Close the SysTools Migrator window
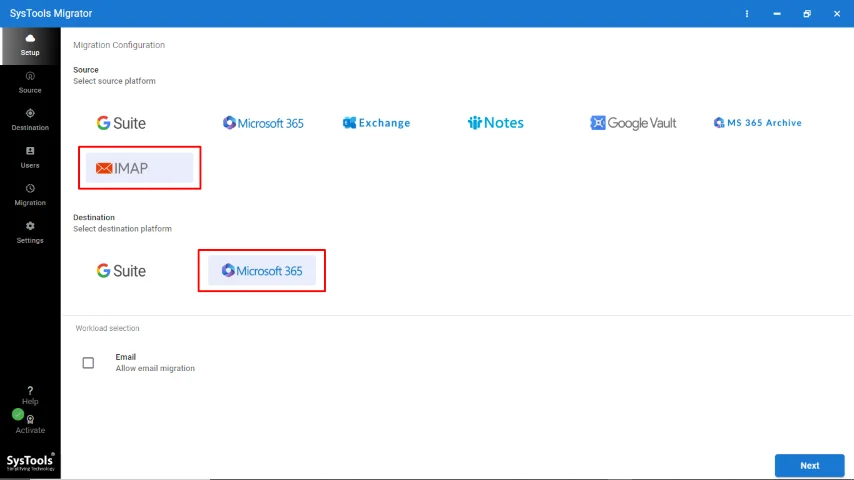Screen dimensions: 854x480 pos(837,14)
